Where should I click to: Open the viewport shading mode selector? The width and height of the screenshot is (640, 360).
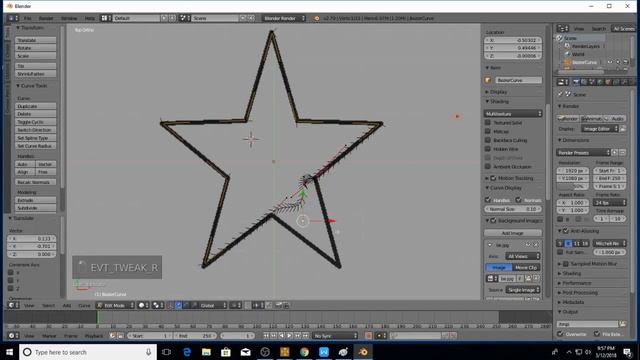[143, 305]
